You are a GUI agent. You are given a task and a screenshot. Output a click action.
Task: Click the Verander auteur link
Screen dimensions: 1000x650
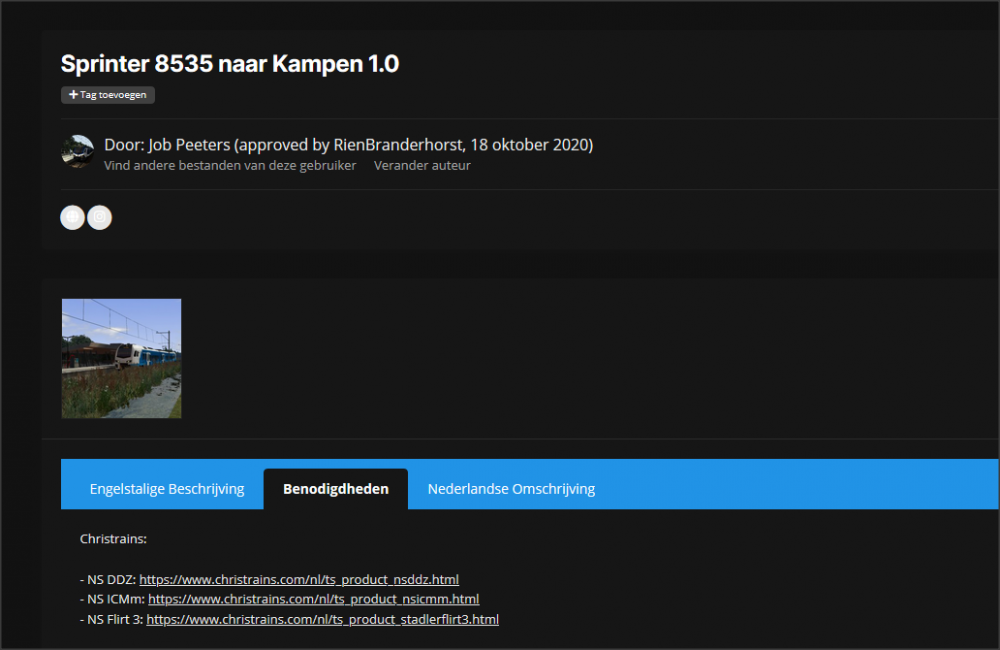(422, 165)
